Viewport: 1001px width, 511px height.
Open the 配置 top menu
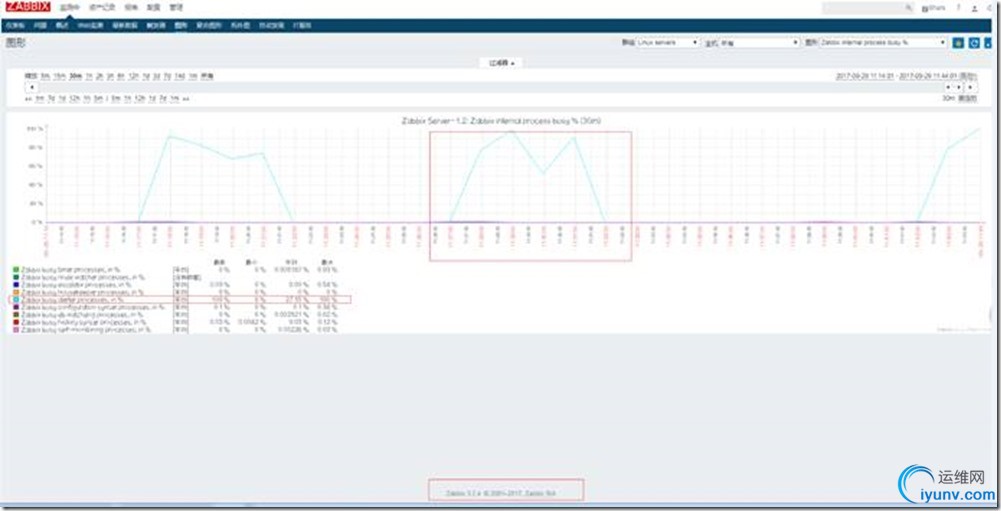click(x=153, y=8)
